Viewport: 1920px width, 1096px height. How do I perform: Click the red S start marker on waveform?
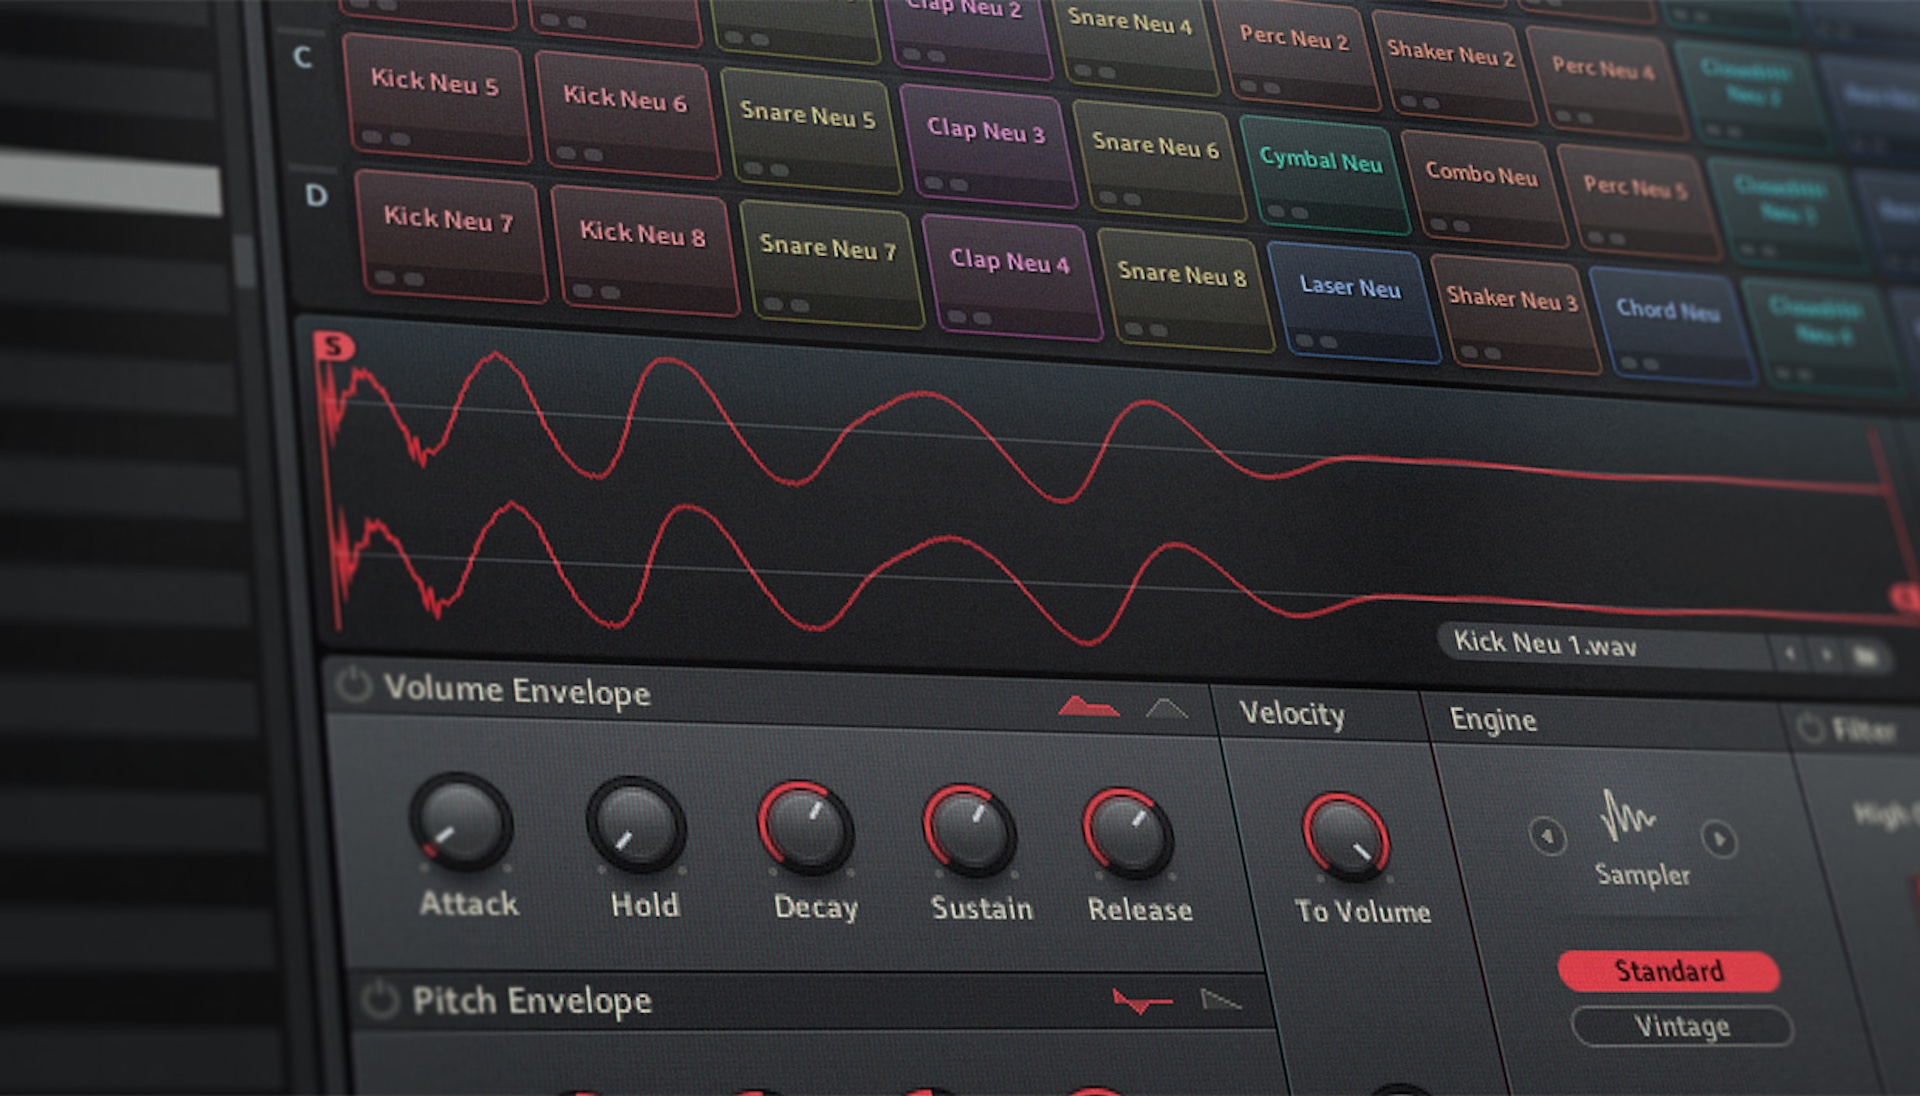(x=333, y=347)
